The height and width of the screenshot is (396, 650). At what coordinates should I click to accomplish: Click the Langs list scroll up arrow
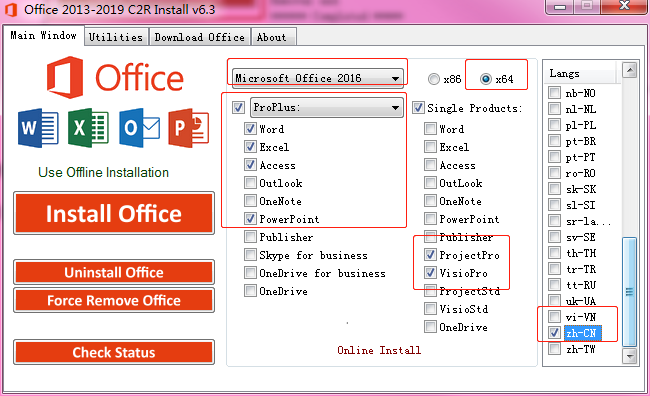(x=630, y=70)
